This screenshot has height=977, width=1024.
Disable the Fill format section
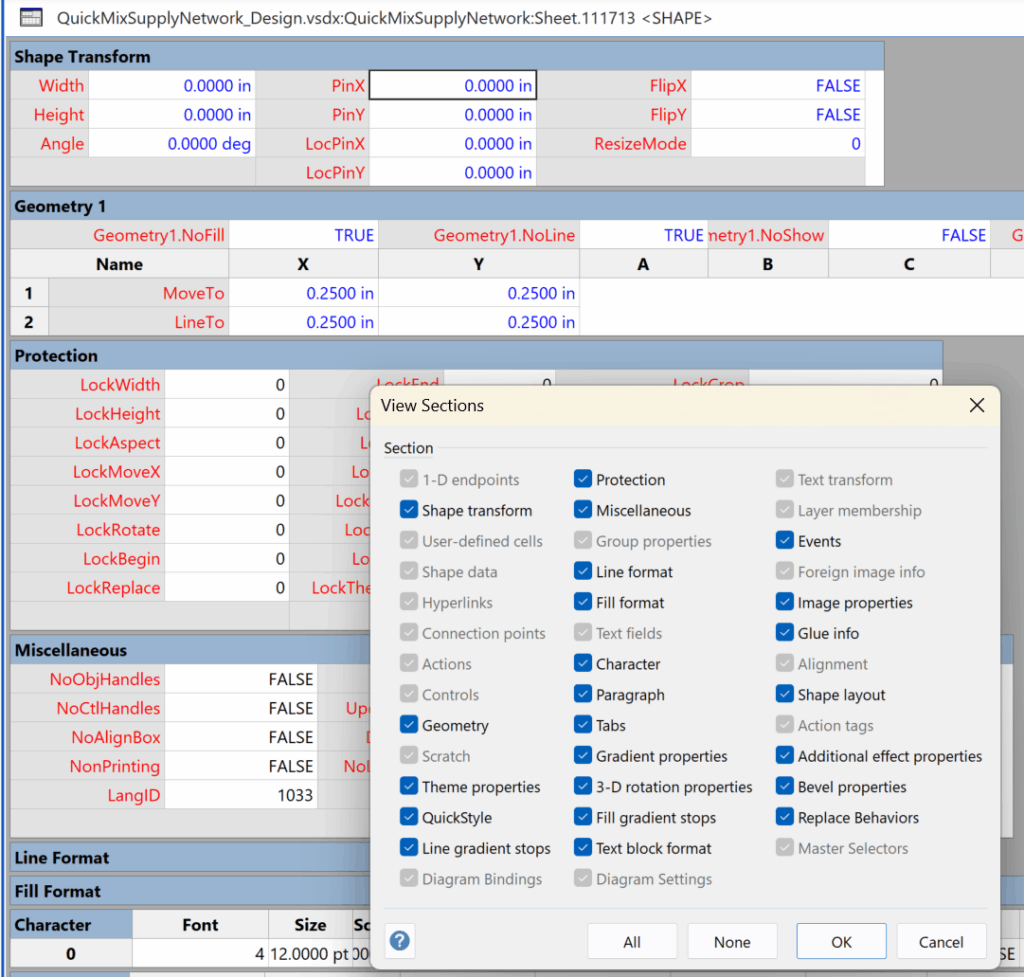[x=583, y=602]
